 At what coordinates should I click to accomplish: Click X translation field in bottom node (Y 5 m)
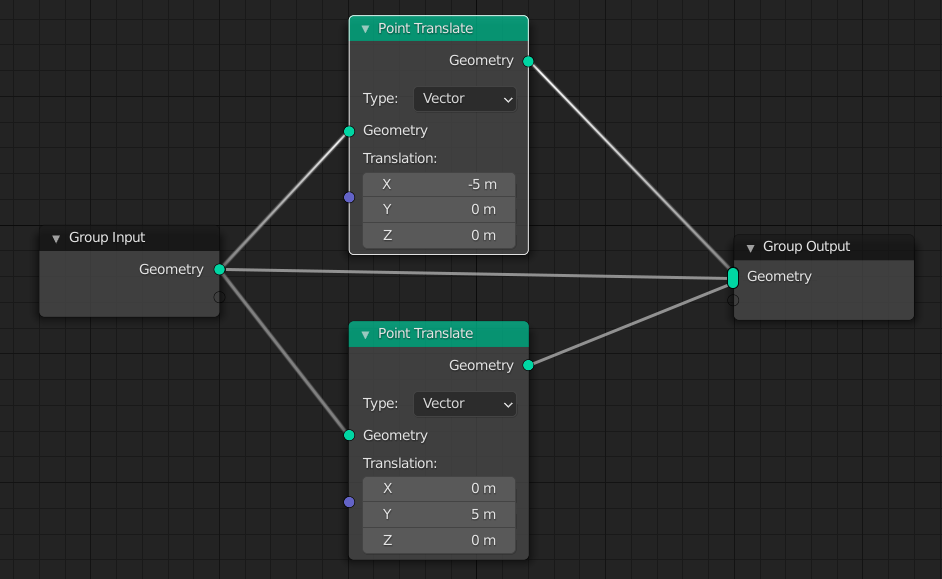[439, 489]
